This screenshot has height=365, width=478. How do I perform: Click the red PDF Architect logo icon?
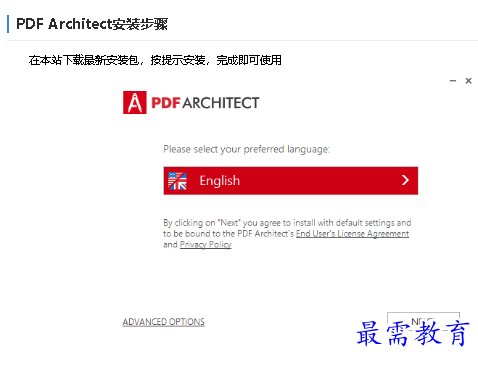coord(135,103)
